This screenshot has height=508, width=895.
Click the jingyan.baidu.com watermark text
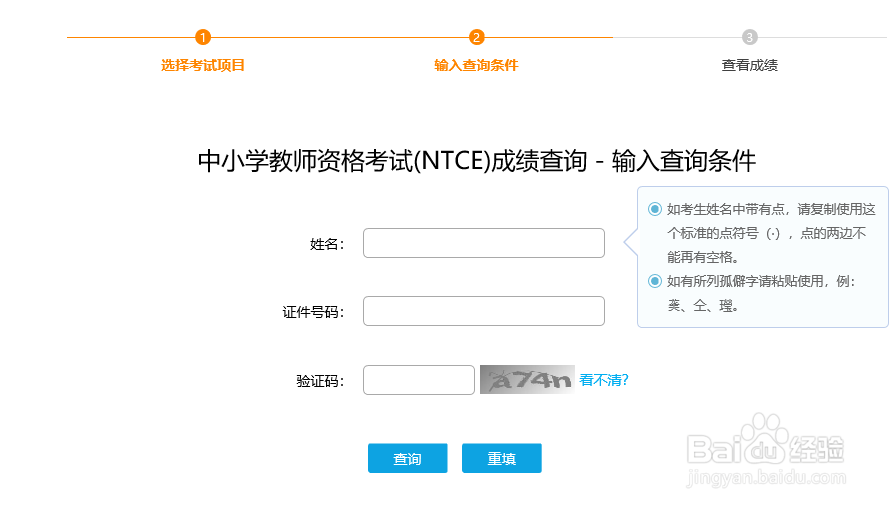click(766, 477)
